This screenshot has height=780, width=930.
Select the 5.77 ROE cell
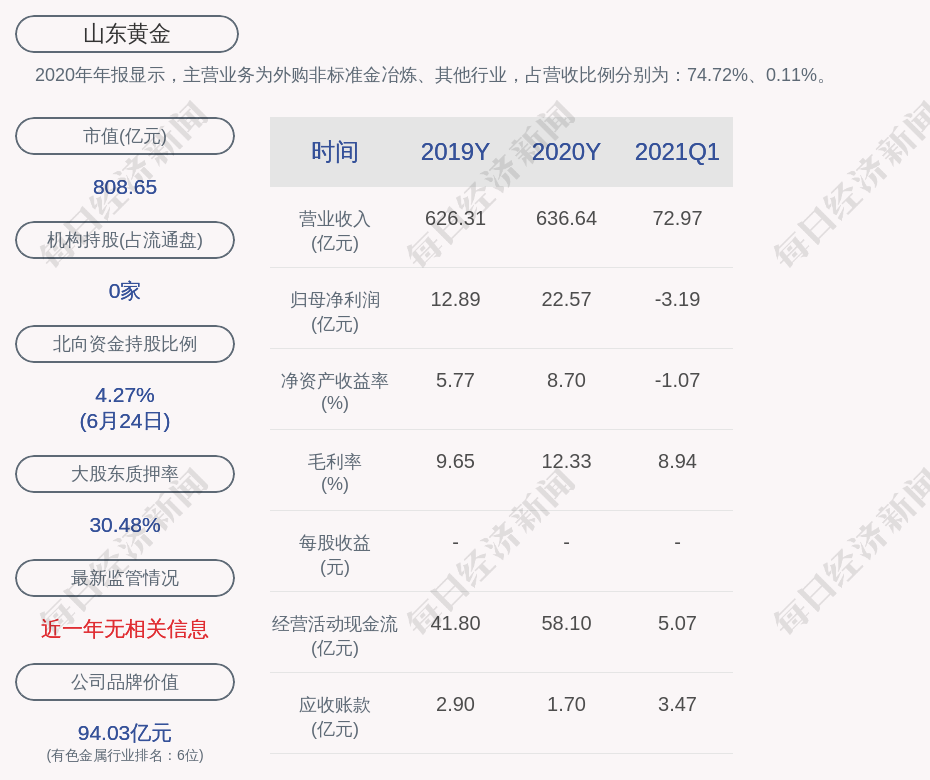pyautogui.click(x=455, y=380)
